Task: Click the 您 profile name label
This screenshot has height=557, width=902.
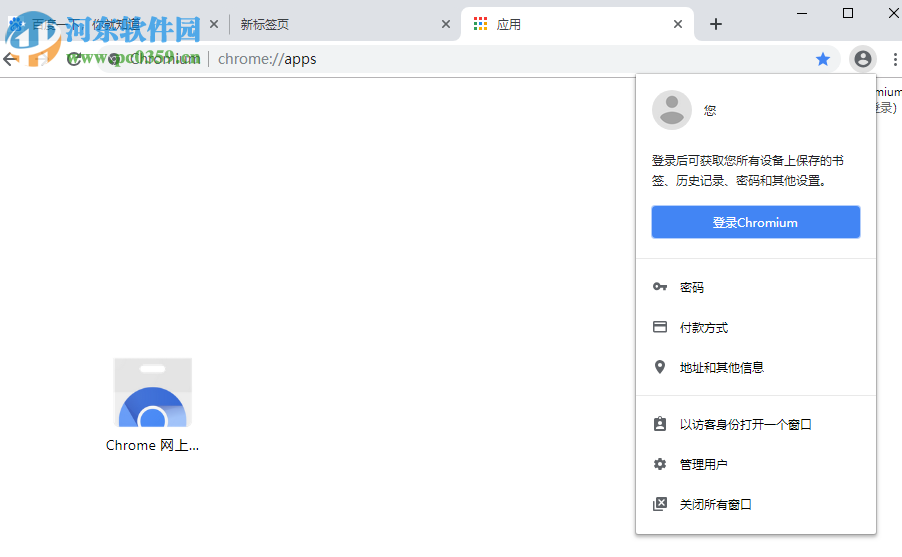Action: pos(710,110)
